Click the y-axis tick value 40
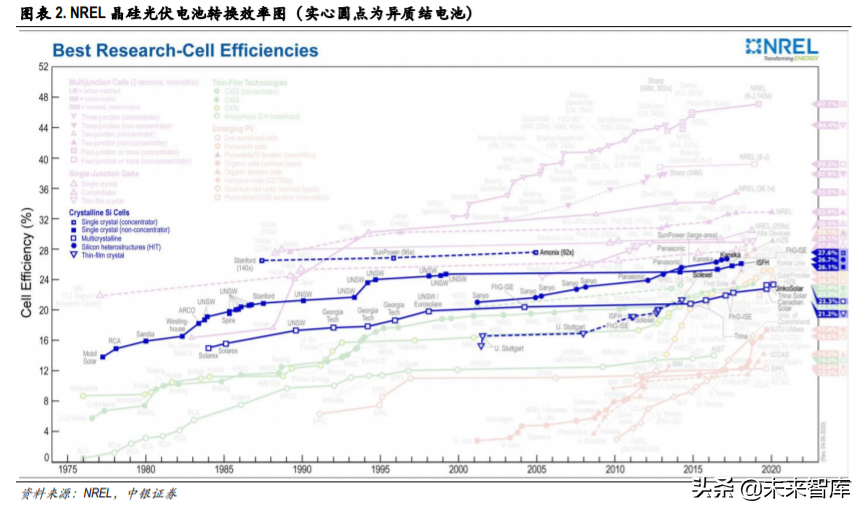This screenshot has height=514, width=865. click(x=43, y=159)
